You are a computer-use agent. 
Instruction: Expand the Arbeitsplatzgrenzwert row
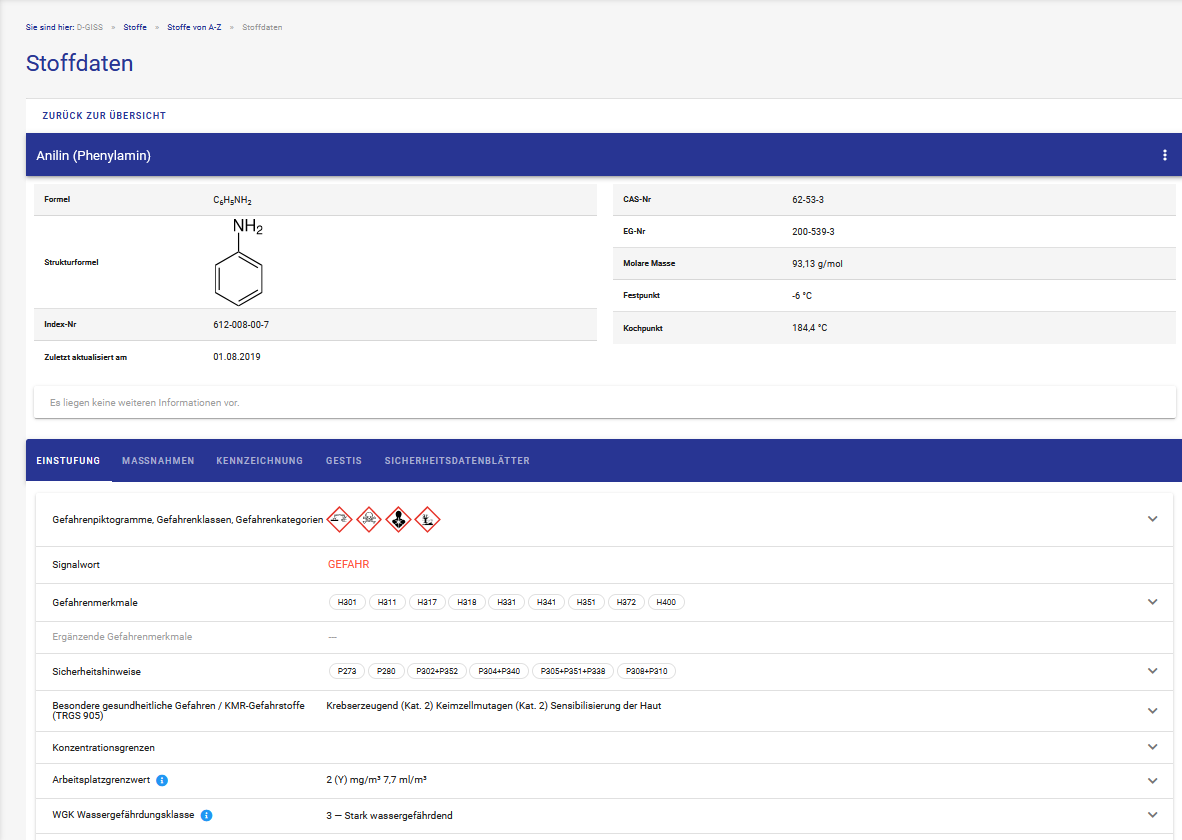coord(1153,780)
